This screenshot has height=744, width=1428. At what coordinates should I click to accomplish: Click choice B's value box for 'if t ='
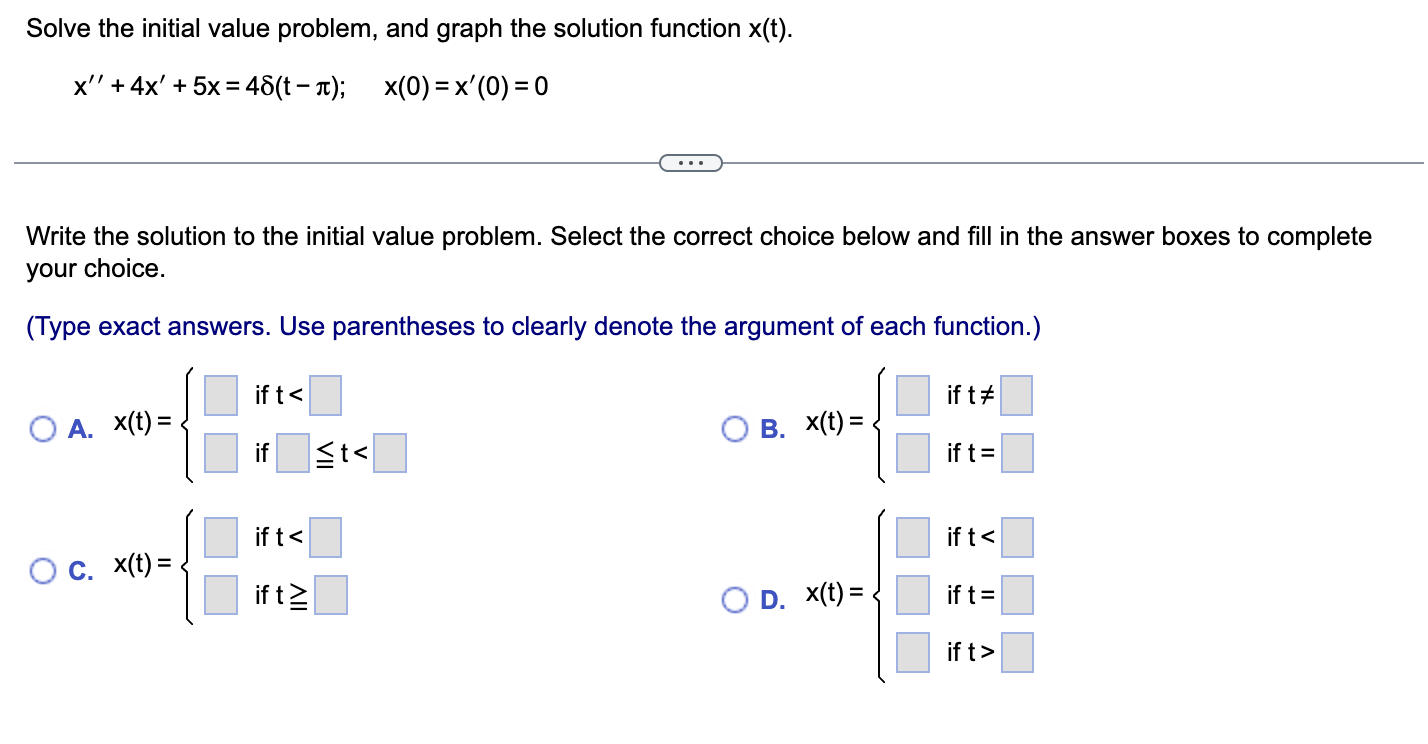pyautogui.click(x=912, y=452)
